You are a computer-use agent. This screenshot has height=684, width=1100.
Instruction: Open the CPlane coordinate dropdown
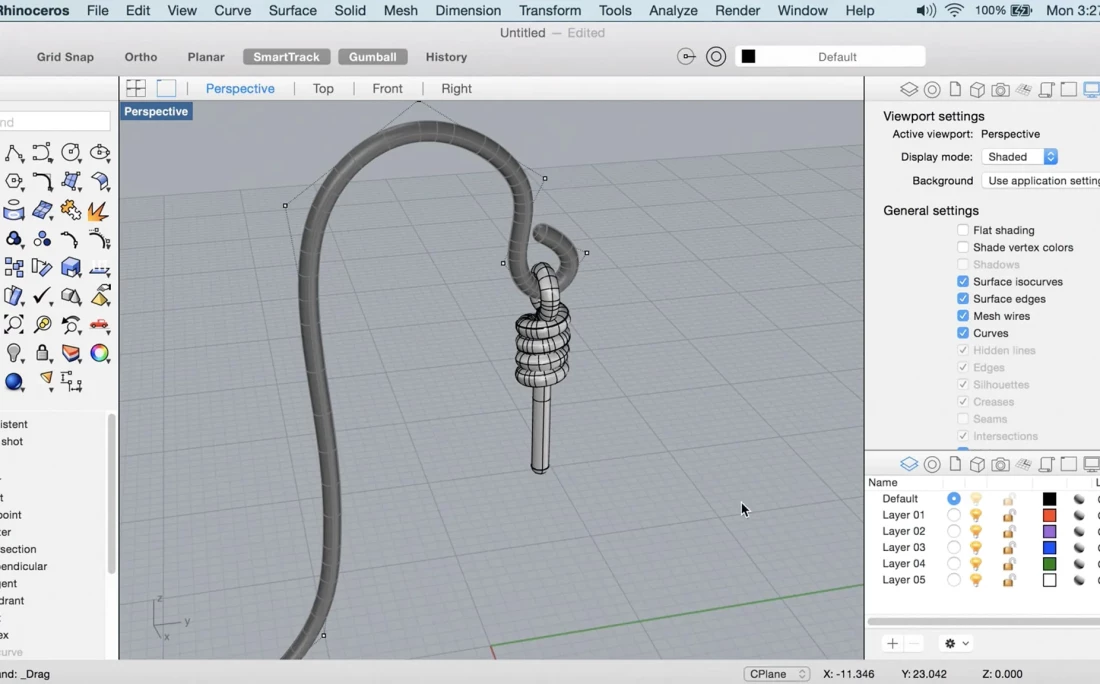click(x=777, y=673)
